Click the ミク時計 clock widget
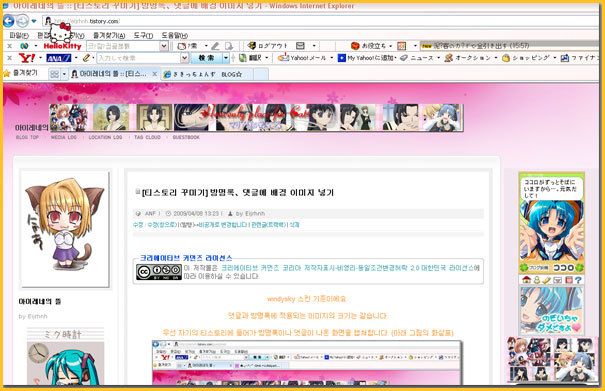 (x=65, y=356)
